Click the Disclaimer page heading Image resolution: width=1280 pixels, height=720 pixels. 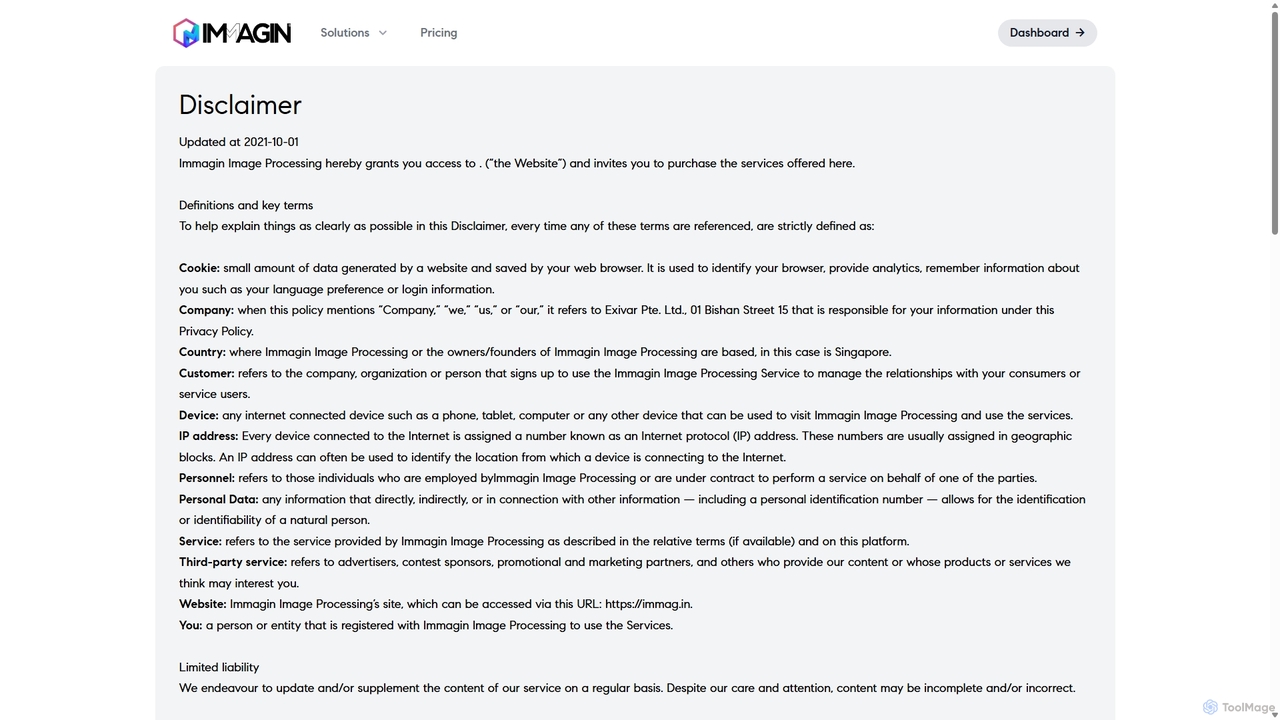[240, 105]
